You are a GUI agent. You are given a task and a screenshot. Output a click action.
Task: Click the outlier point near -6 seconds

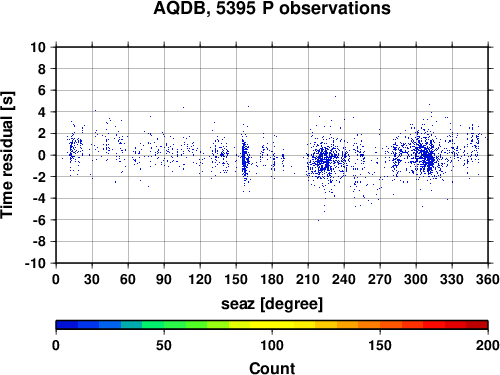pos(318,220)
